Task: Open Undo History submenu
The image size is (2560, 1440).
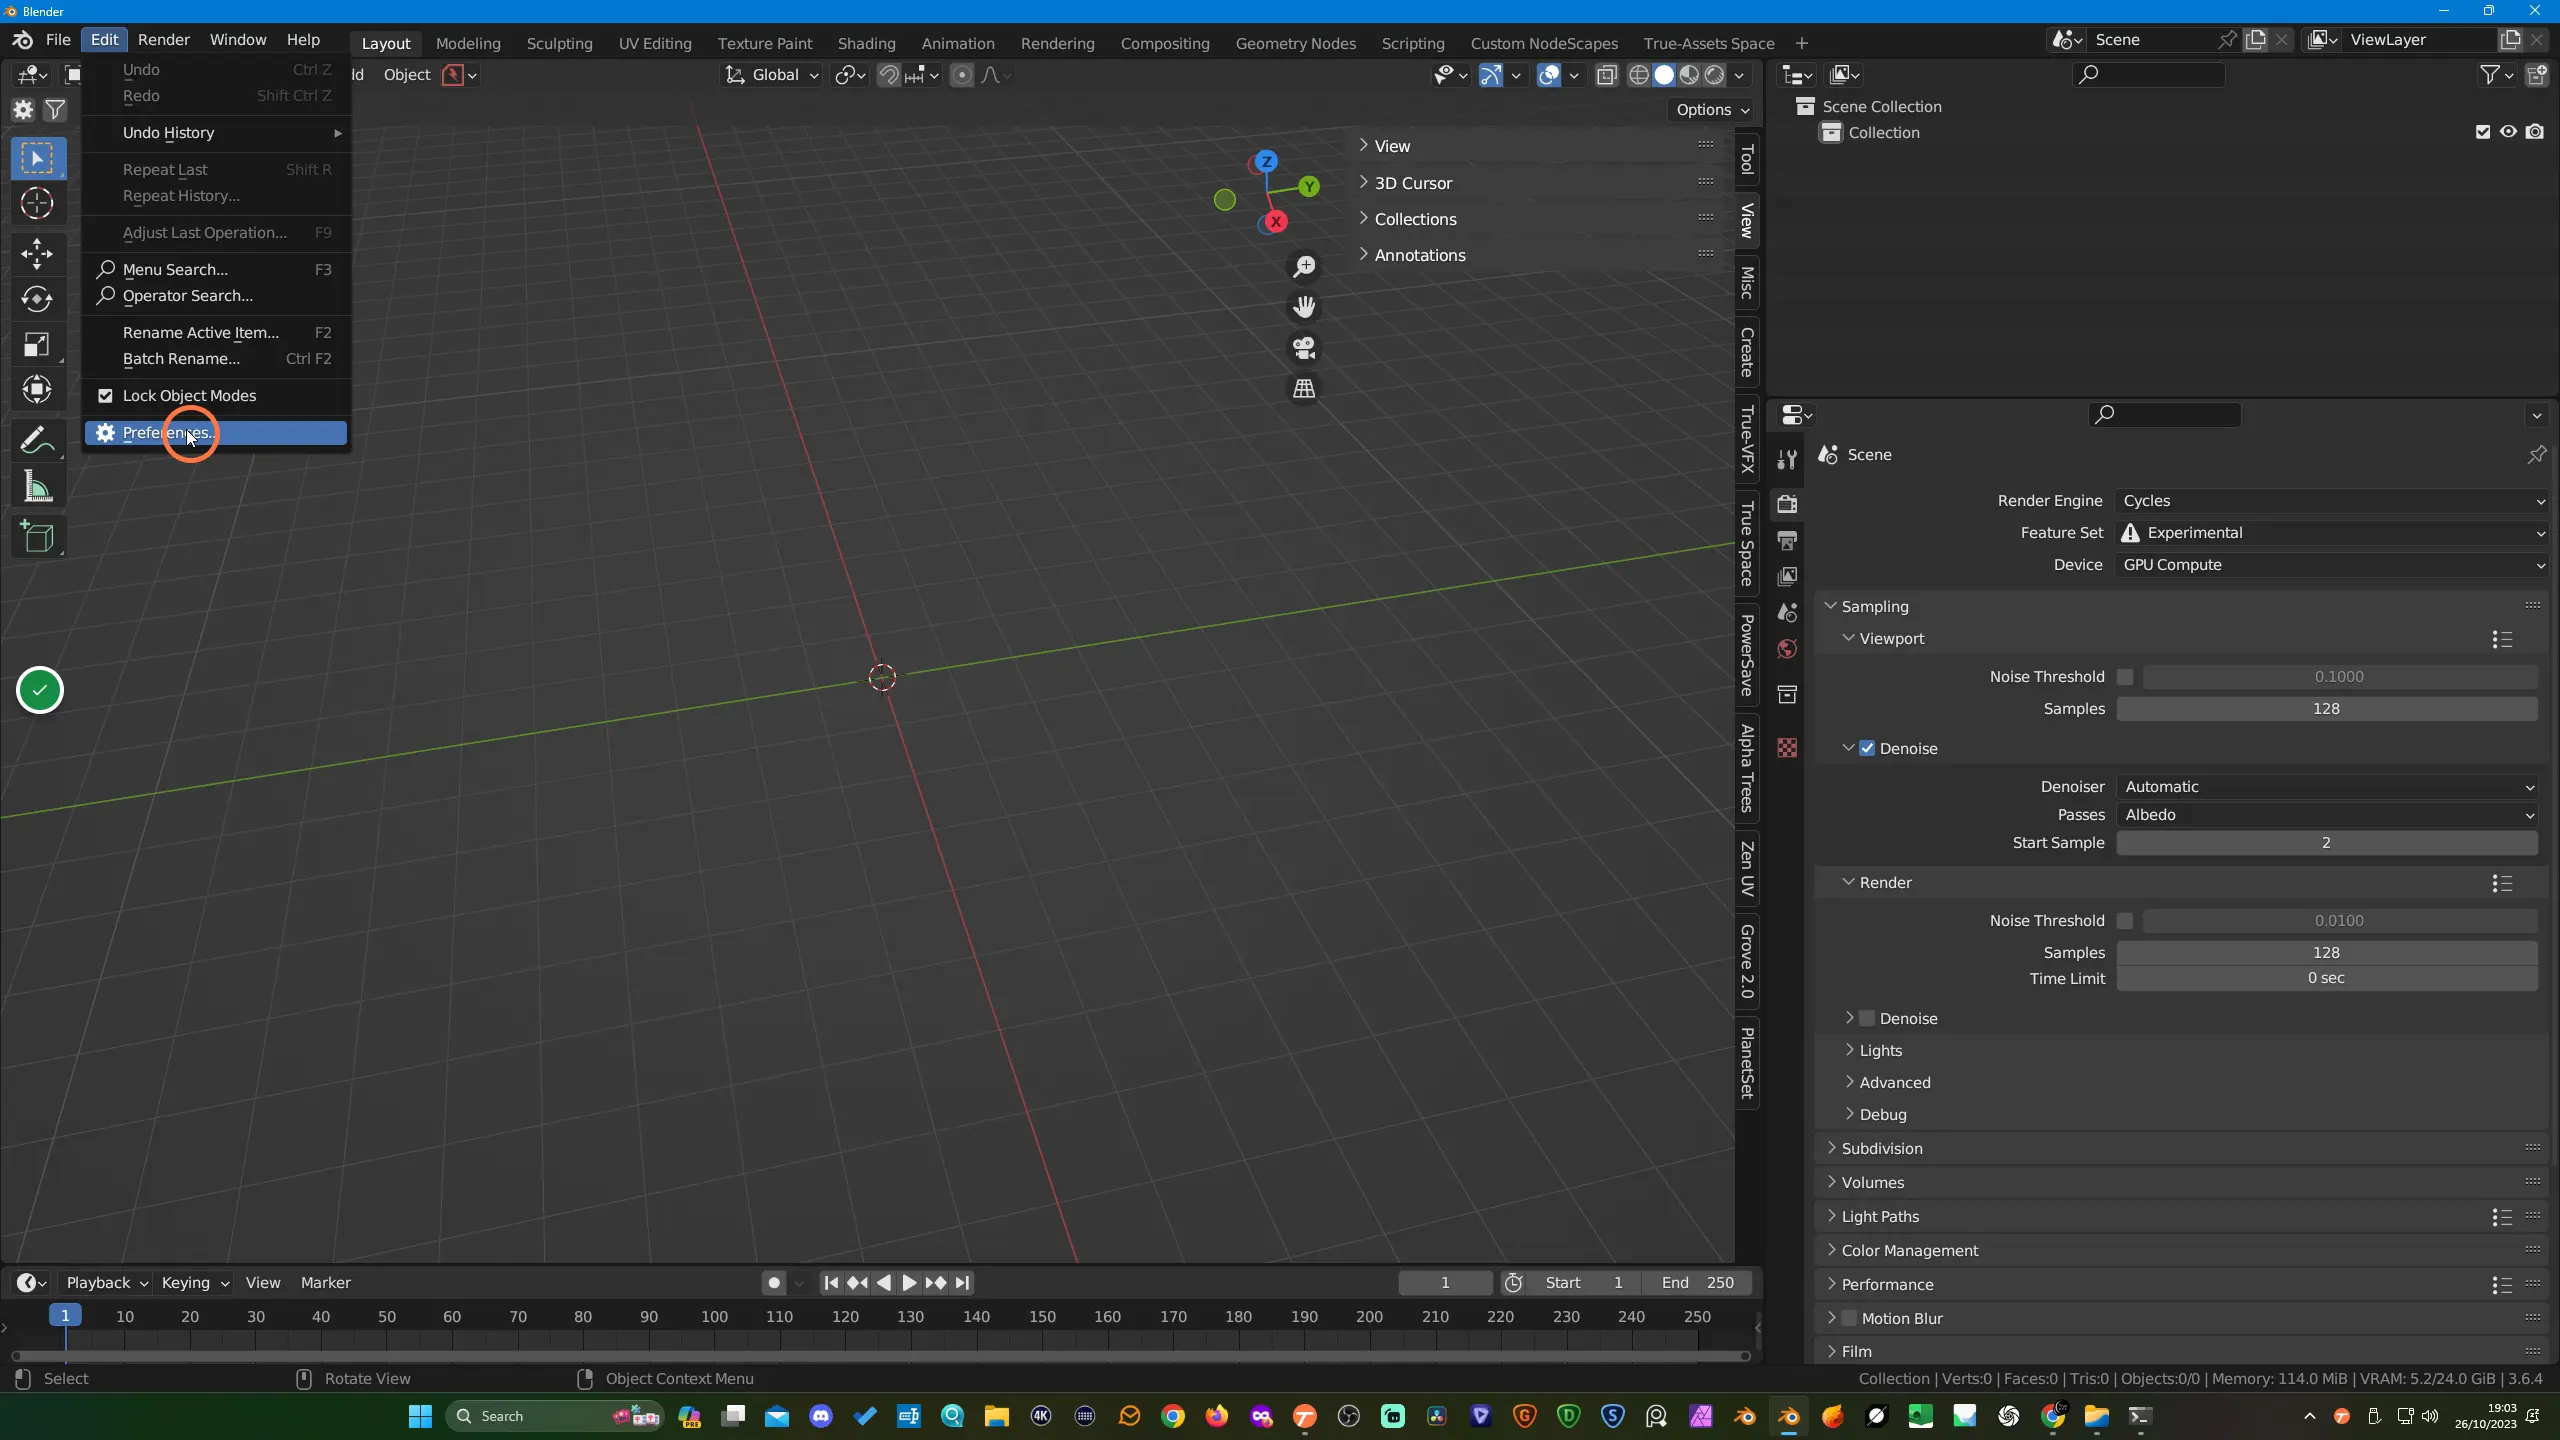Action: (215, 133)
